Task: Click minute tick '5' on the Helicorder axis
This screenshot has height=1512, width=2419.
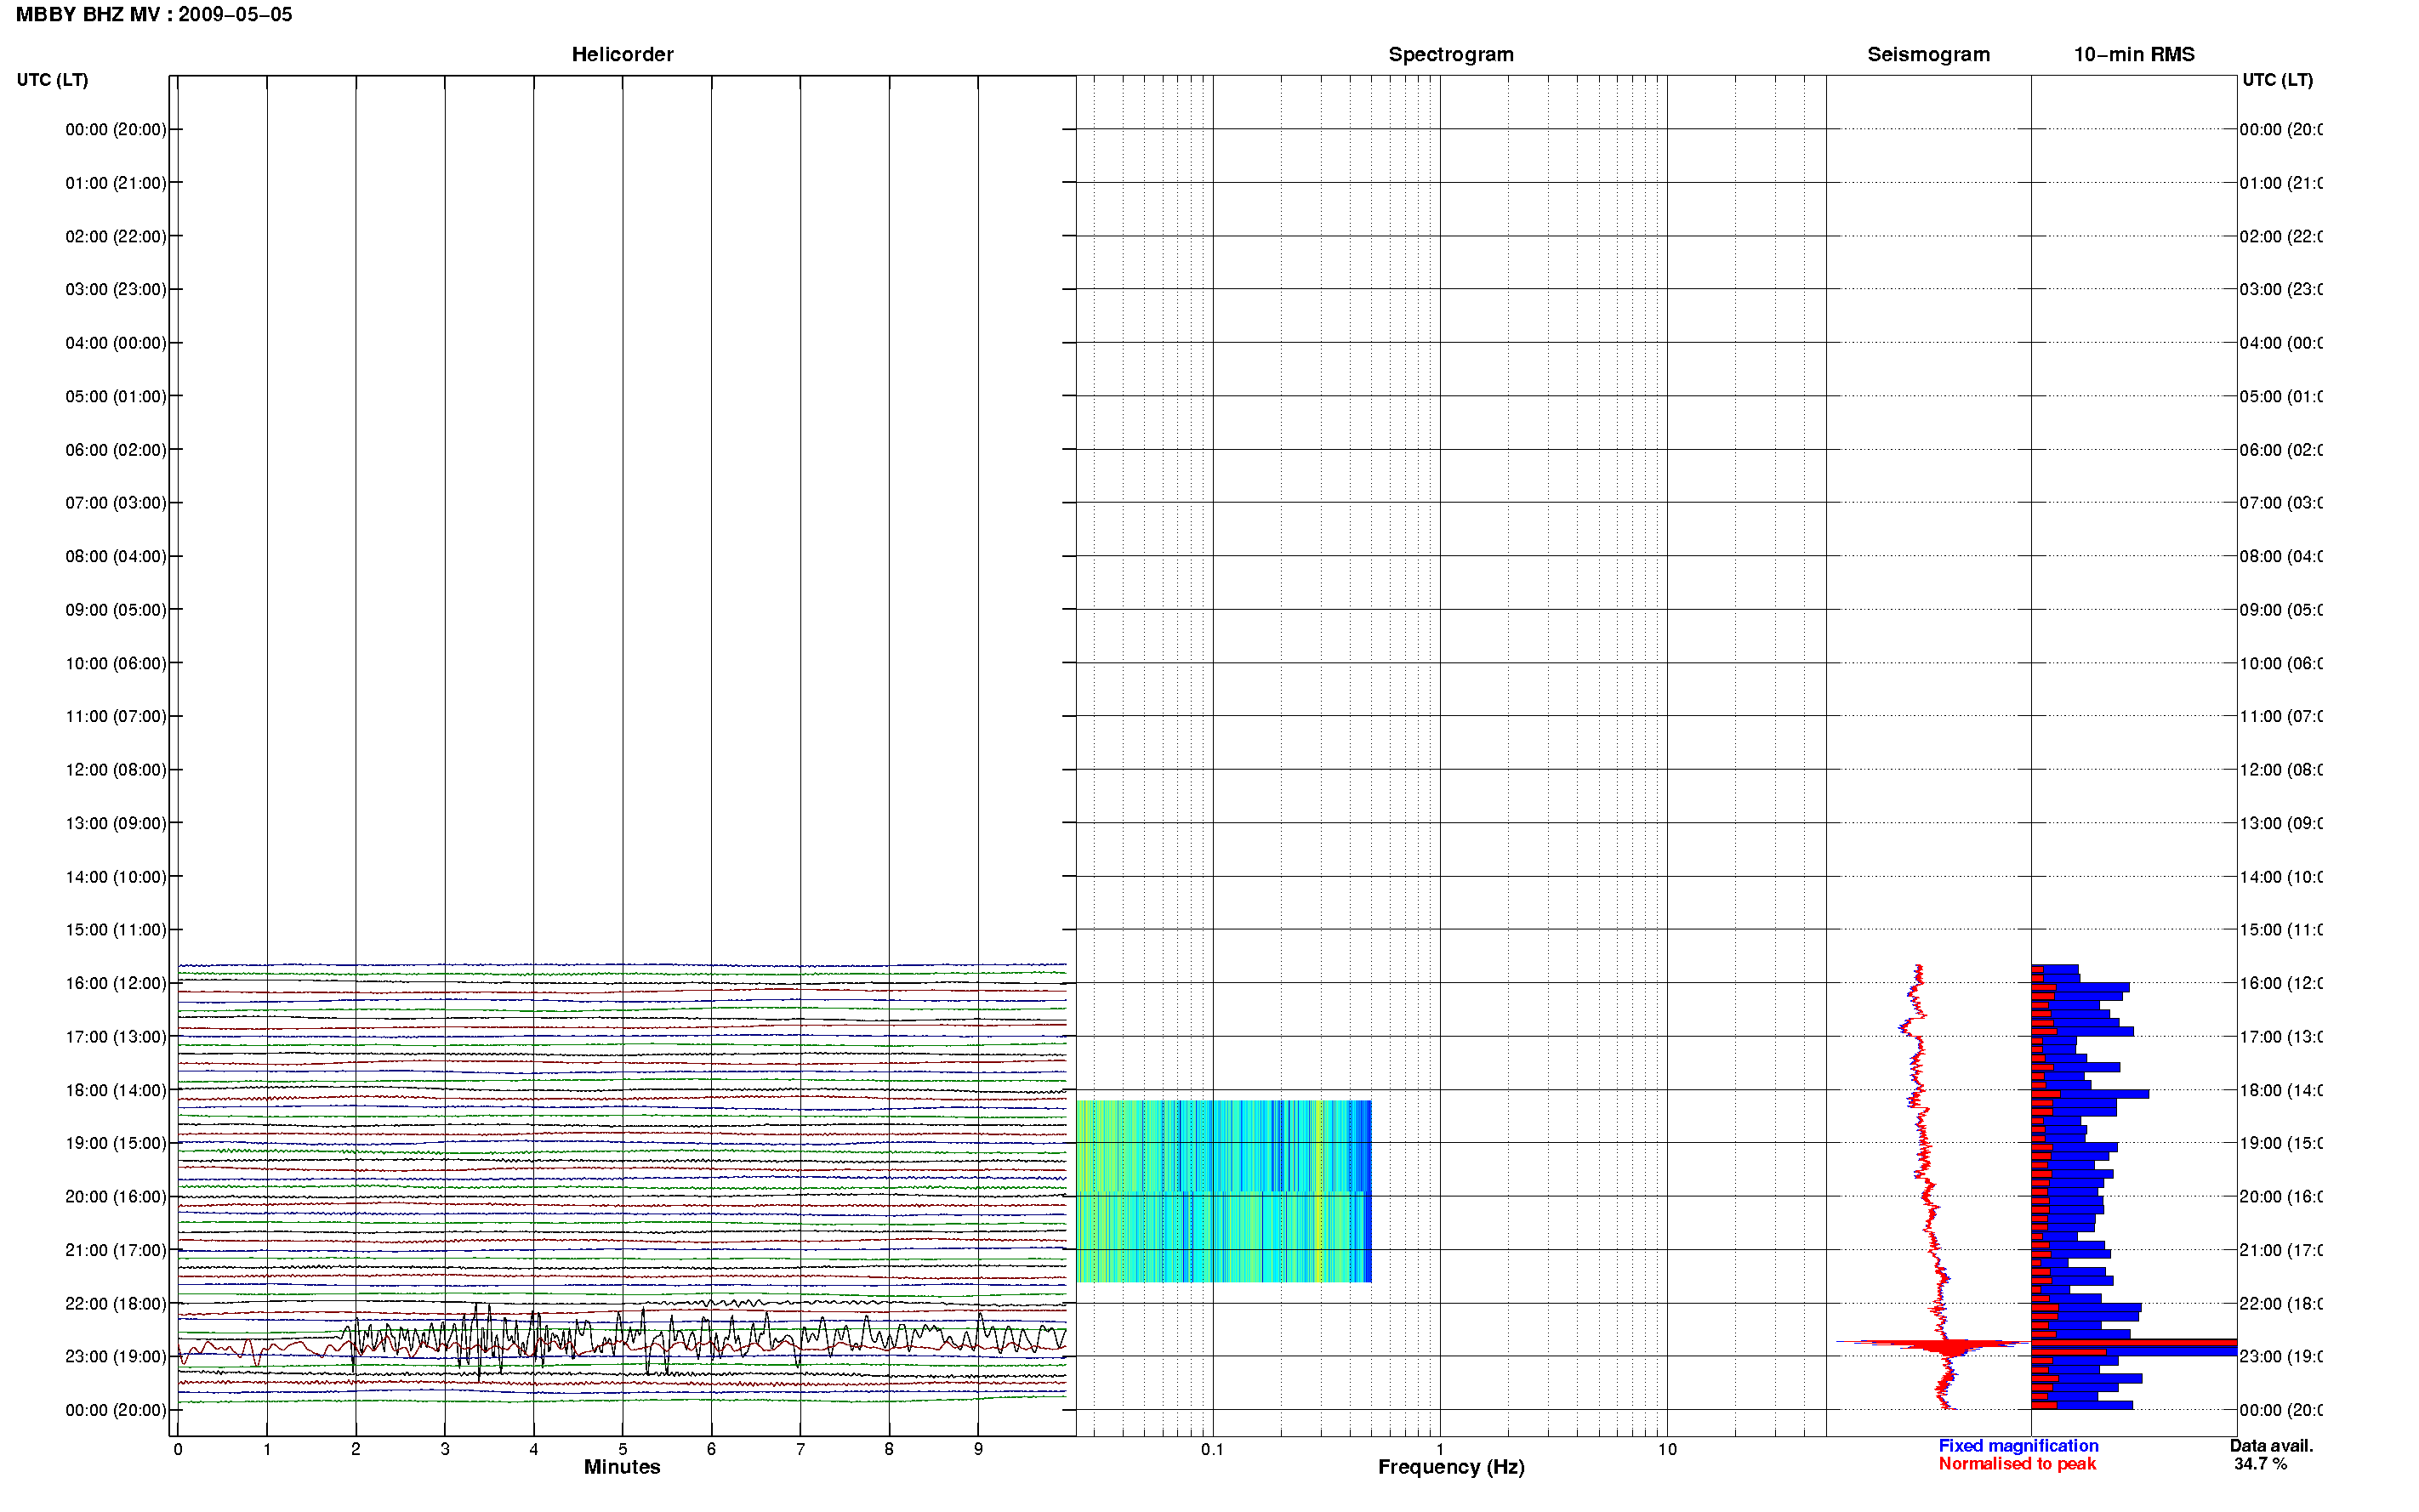Action: (x=622, y=1449)
